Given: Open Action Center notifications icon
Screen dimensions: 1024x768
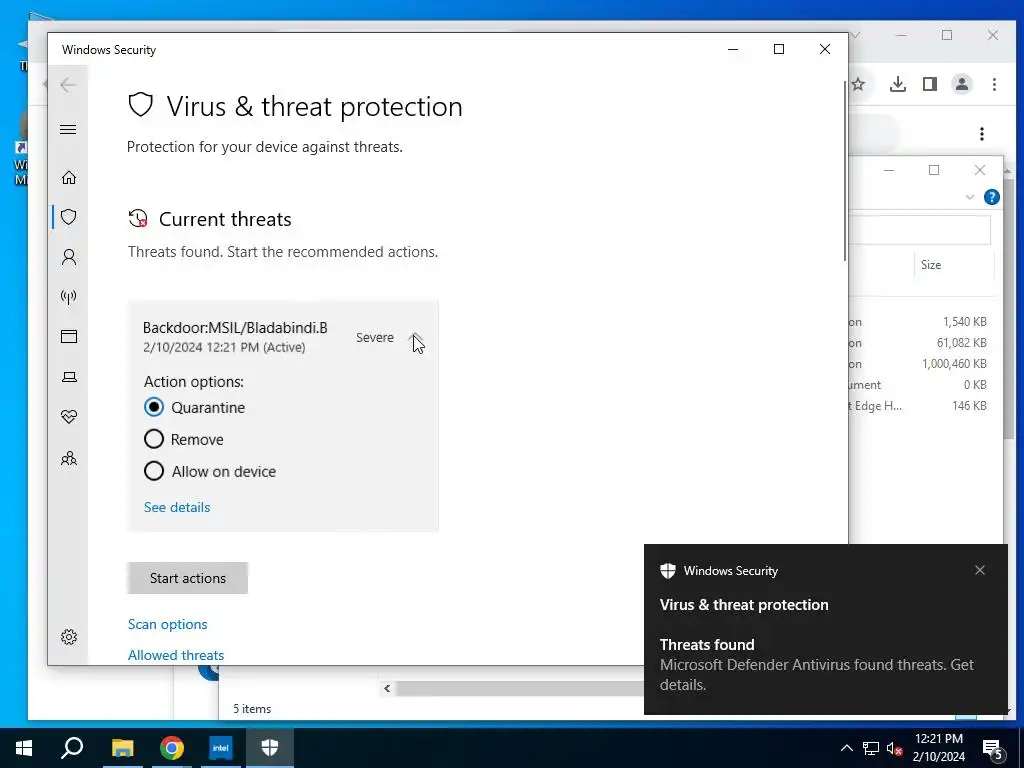Looking at the screenshot, I should point(993,749).
